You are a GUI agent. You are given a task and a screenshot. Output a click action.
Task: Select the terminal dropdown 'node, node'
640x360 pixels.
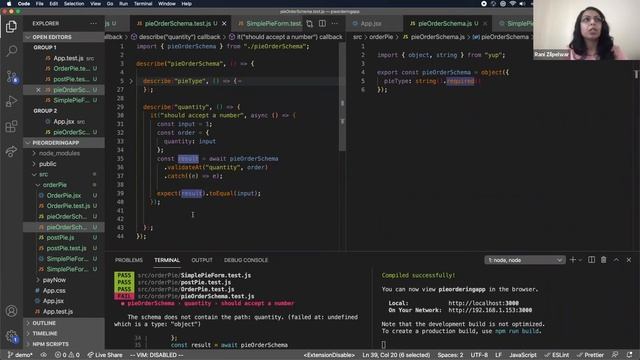525,260
